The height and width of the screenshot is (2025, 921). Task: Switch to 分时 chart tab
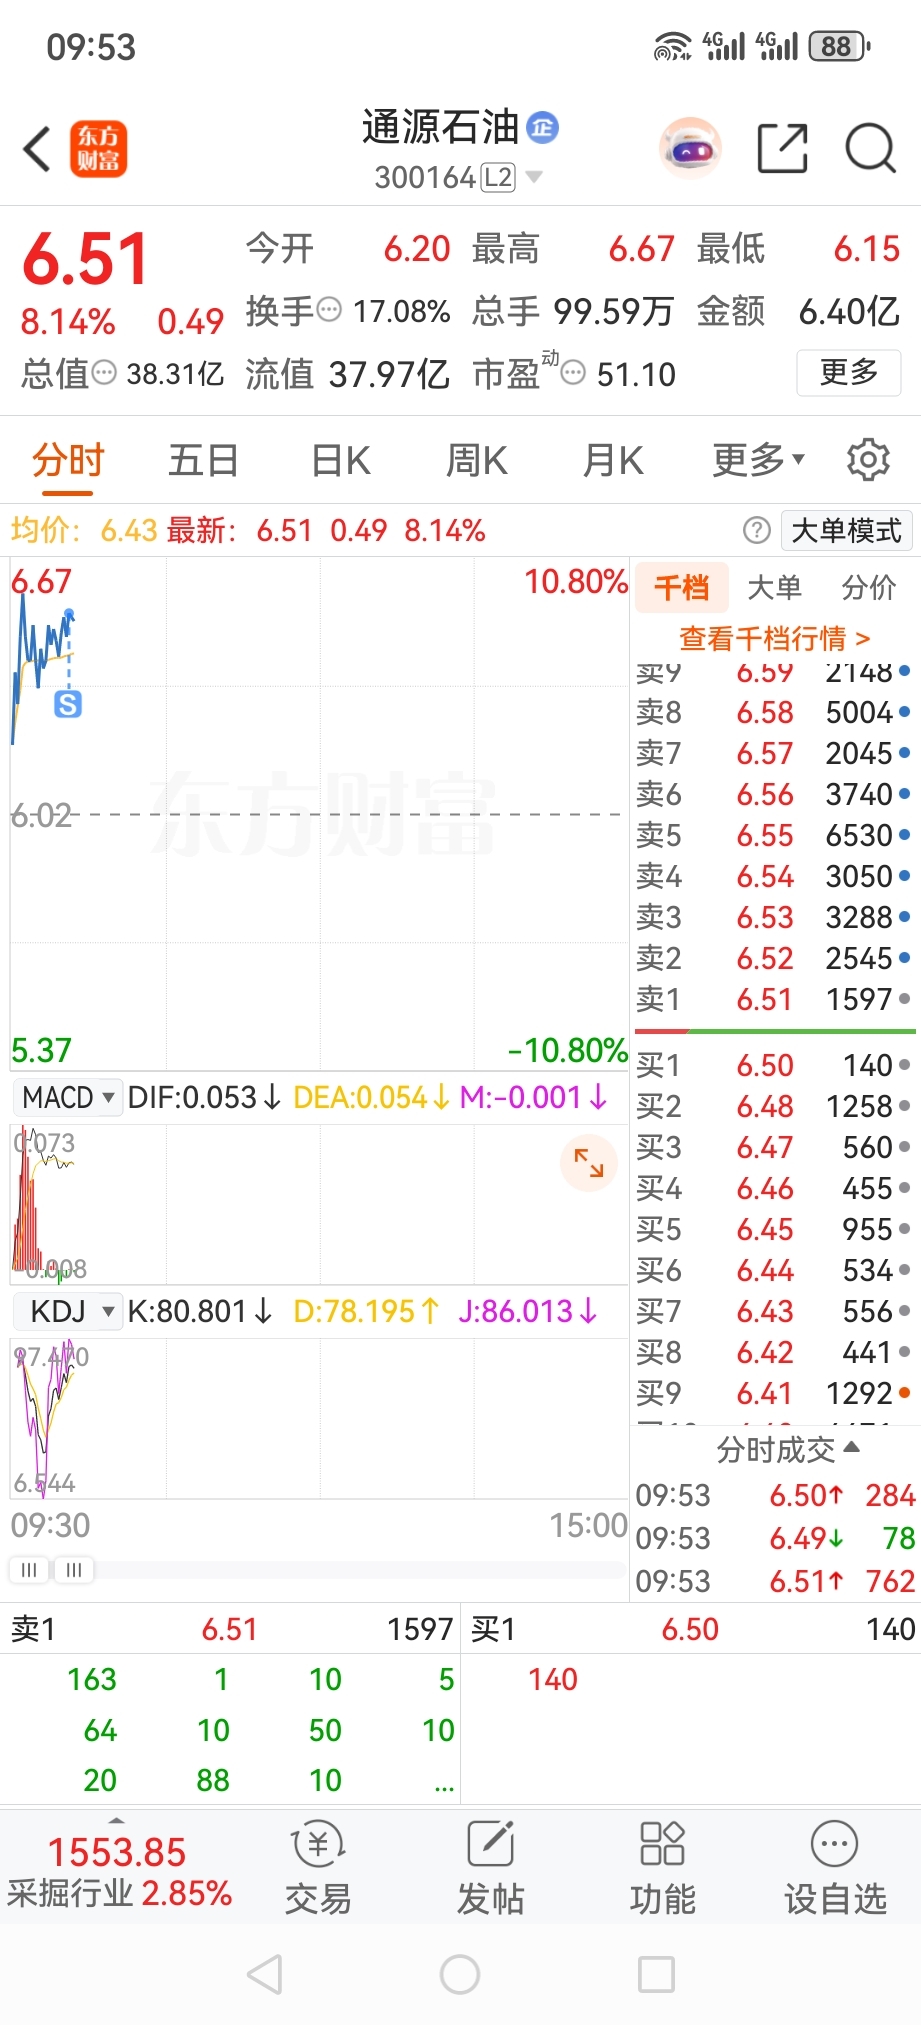[68, 460]
